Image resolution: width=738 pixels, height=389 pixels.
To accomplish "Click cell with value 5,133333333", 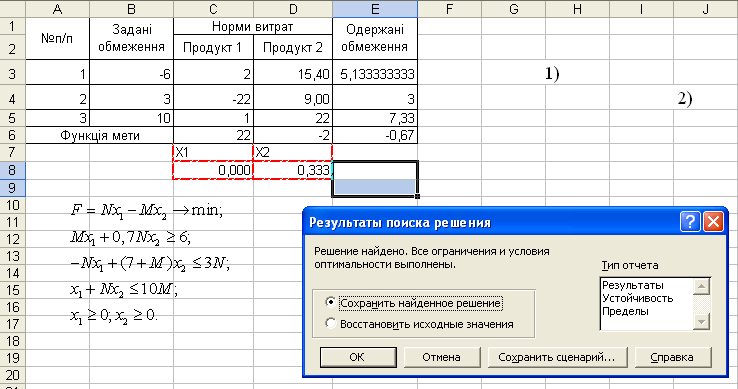I will point(375,73).
